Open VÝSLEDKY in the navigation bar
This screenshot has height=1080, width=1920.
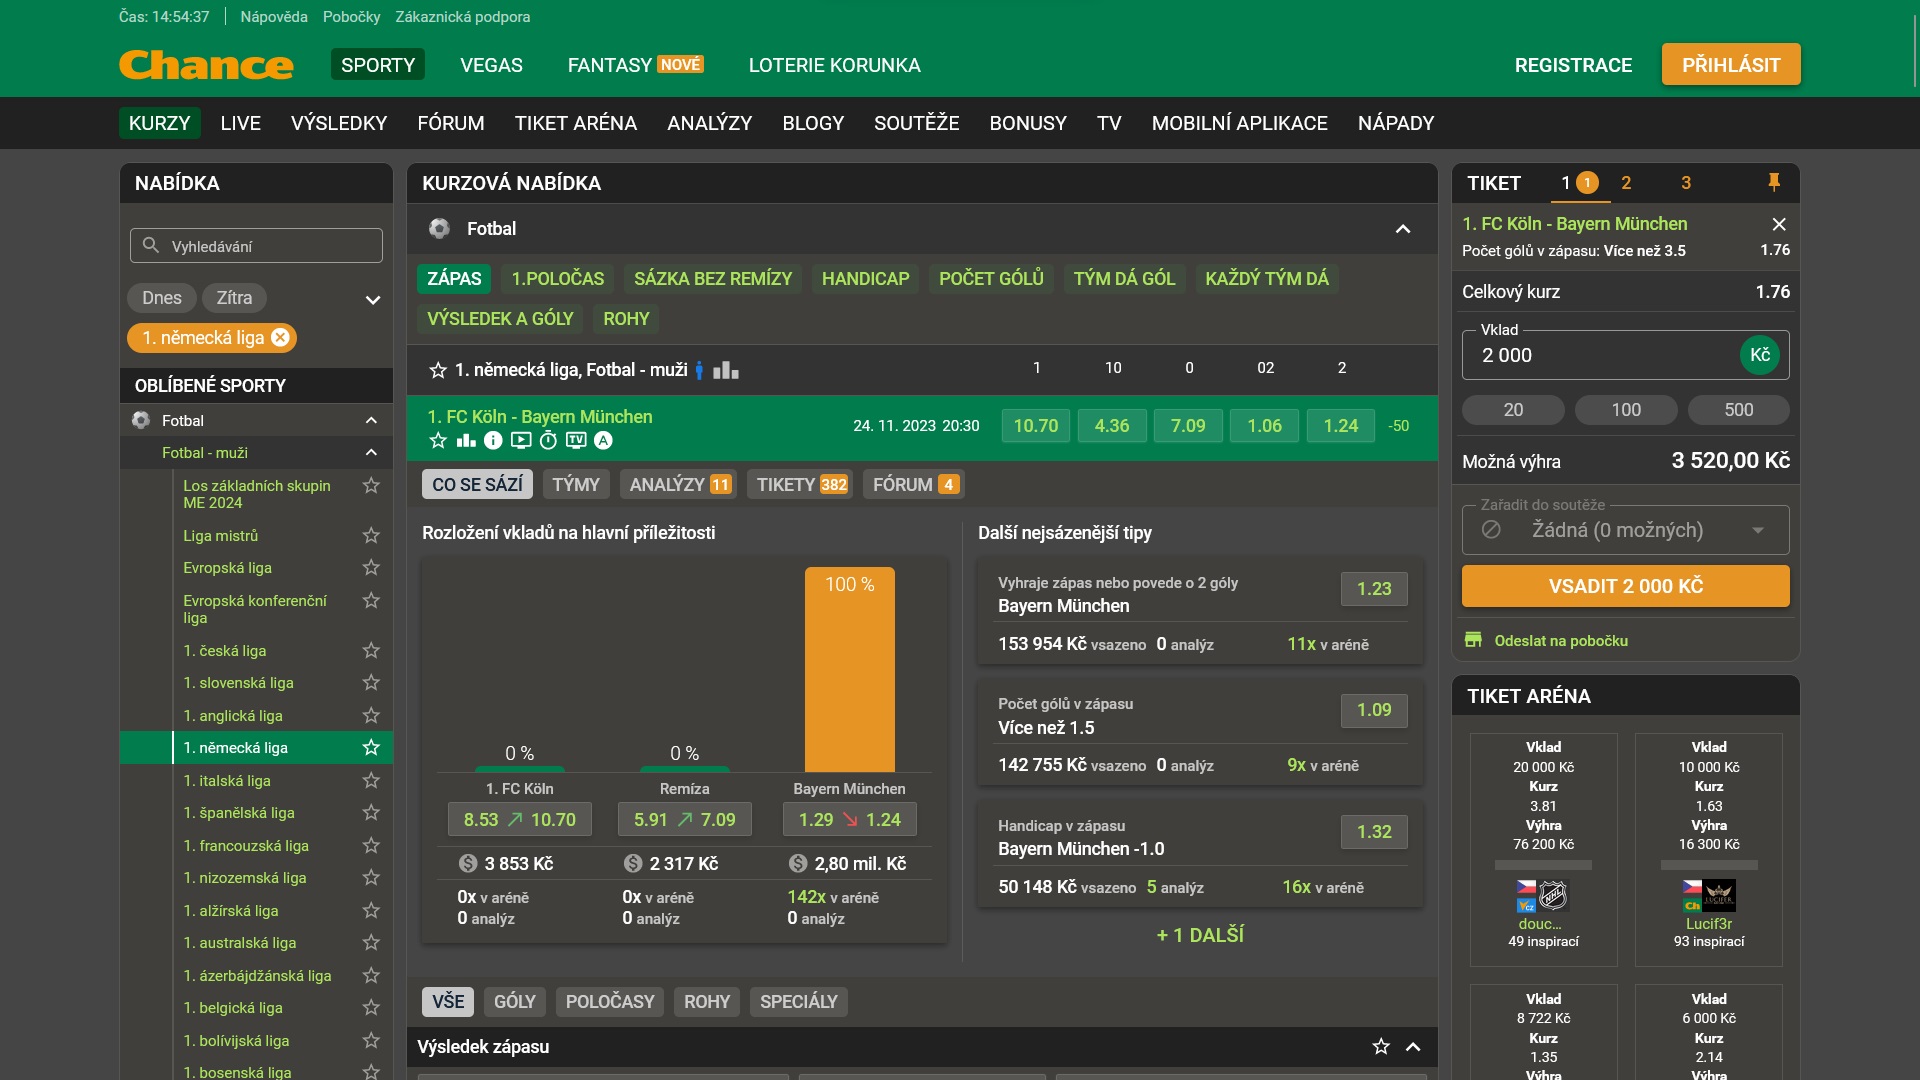pyautogui.click(x=339, y=123)
